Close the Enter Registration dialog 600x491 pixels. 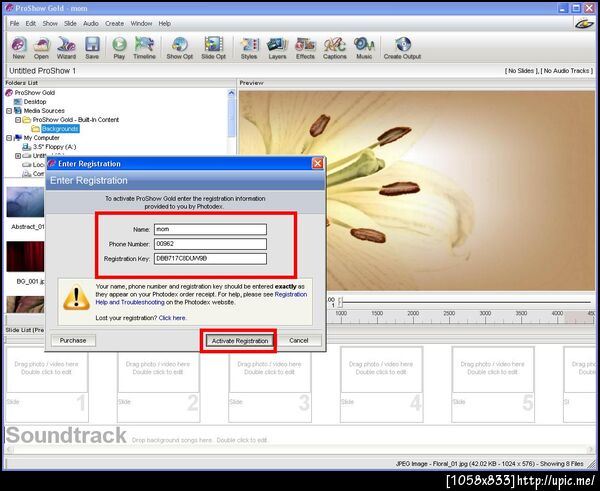[318, 163]
